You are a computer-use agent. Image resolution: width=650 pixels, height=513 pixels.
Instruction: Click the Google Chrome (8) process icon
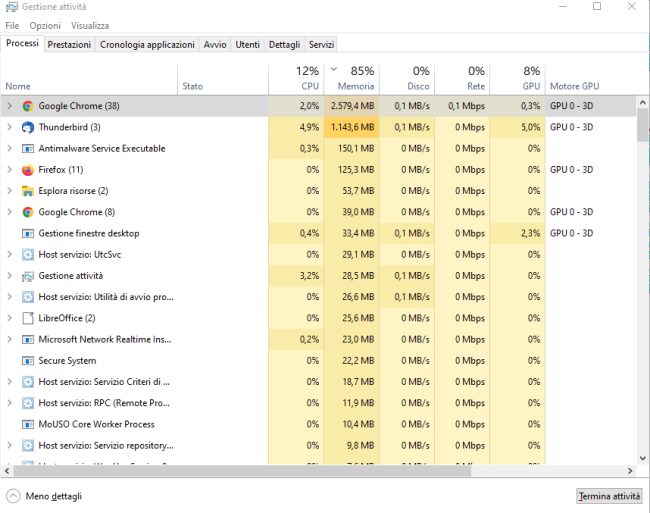pos(28,212)
